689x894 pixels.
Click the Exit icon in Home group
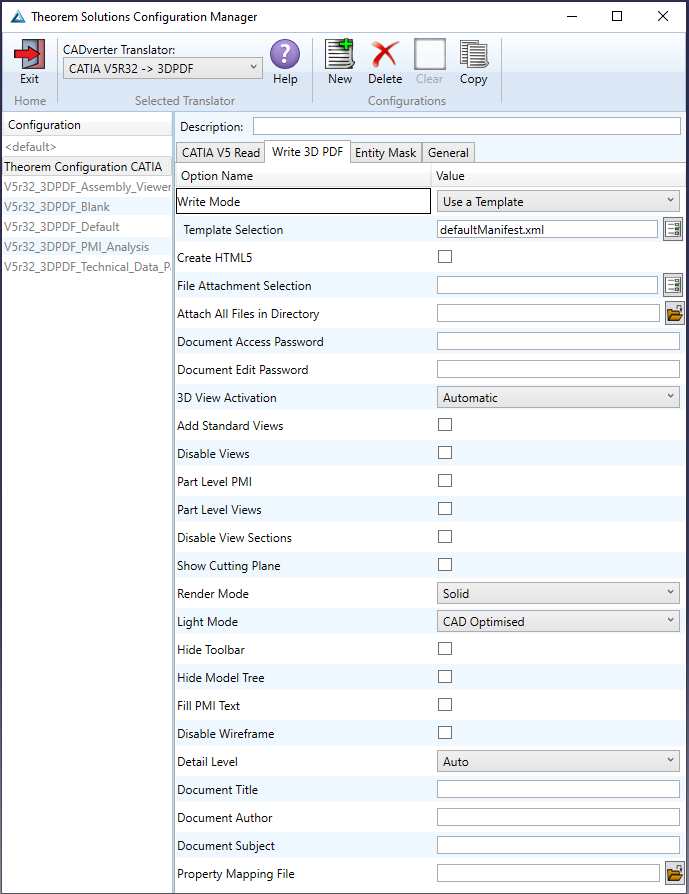click(30, 54)
